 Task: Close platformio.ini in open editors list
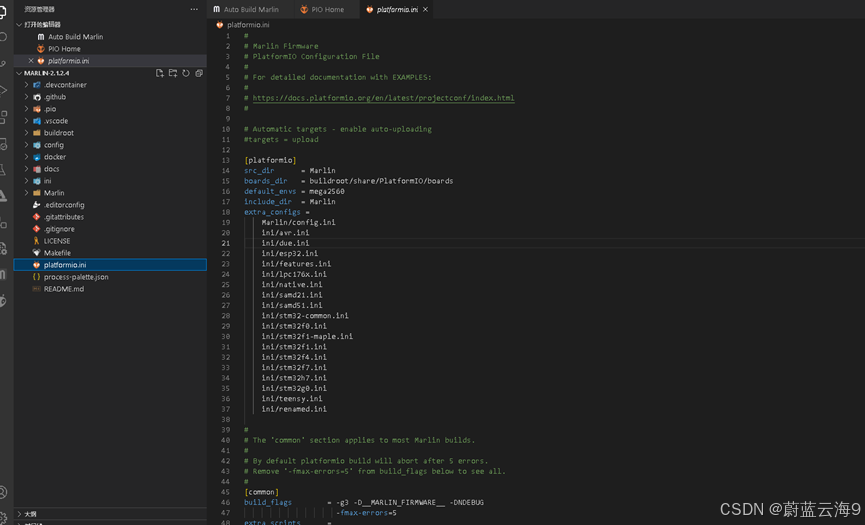click(x=31, y=61)
